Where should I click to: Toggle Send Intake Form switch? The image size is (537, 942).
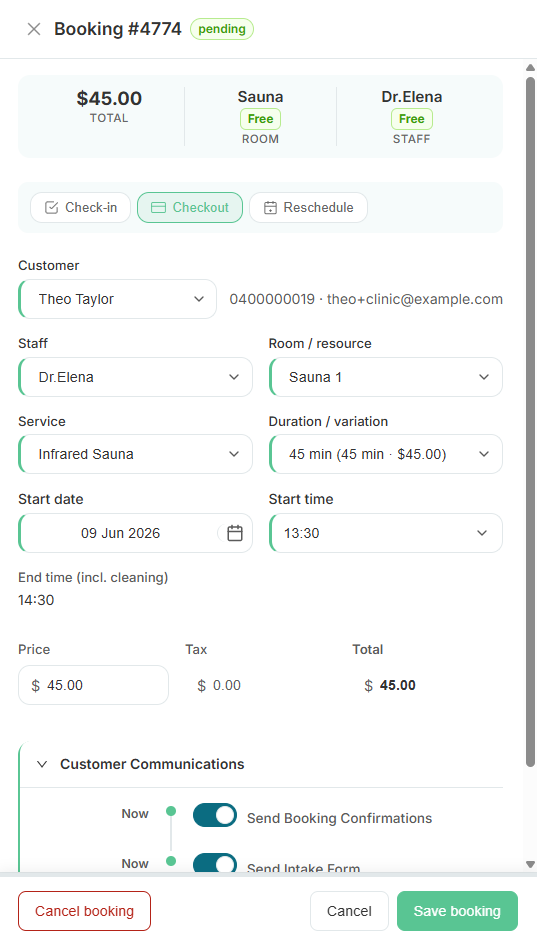[x=214, y=863]
